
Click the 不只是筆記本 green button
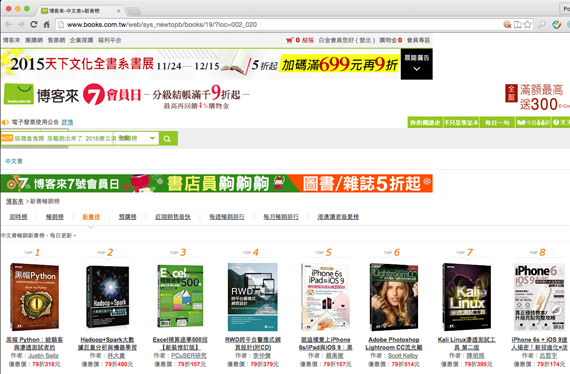461,122
